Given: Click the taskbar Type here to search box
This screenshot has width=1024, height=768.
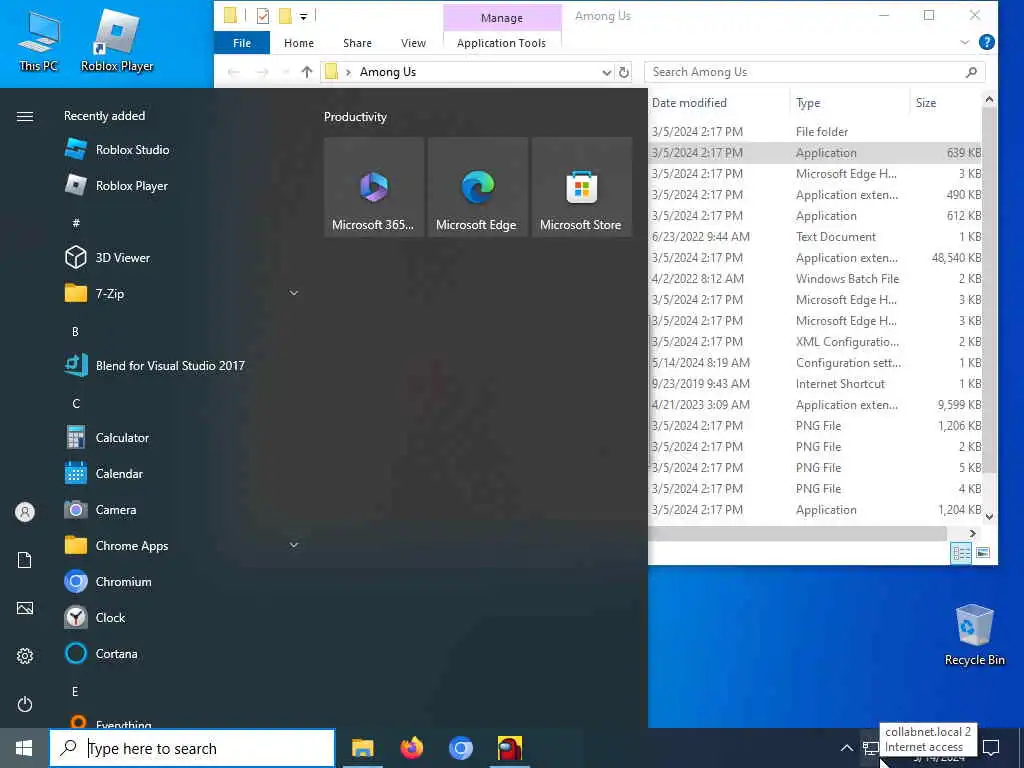Looking at the screenshot, I should point(192,748).
